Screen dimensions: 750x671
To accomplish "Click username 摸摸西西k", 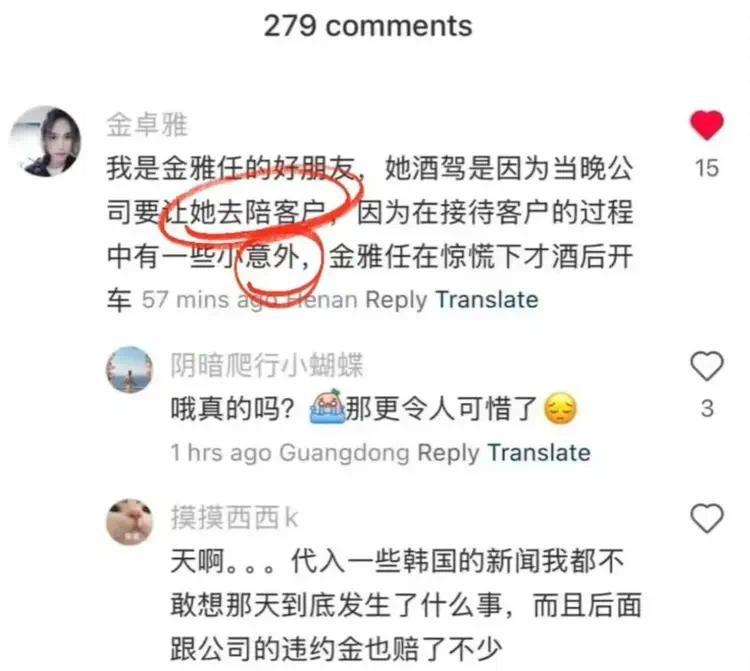I will pyautogui.click(x=234, y=518).
